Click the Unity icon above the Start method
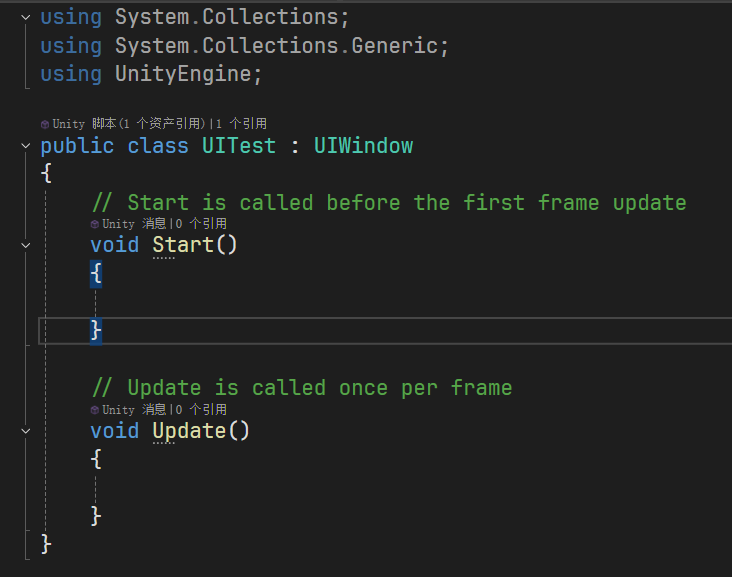The image size is (732, 577). pos(95,224)
